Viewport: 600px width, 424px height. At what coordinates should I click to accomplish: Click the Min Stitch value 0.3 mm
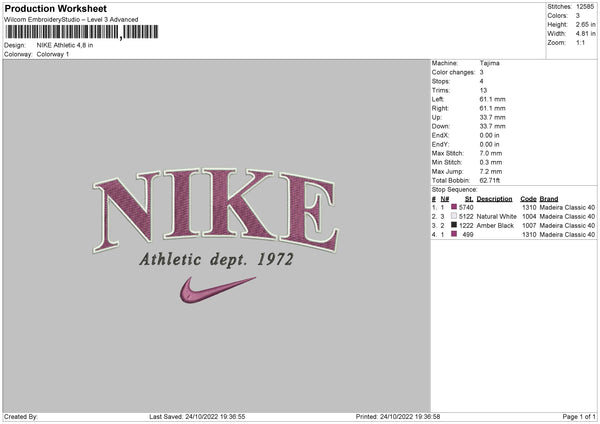[x=491, y=162]
